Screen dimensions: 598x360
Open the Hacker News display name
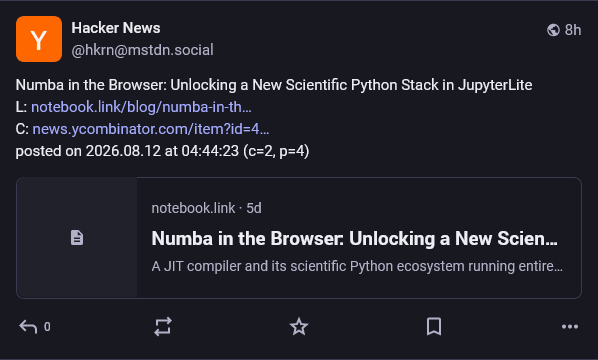pos(116,28)
